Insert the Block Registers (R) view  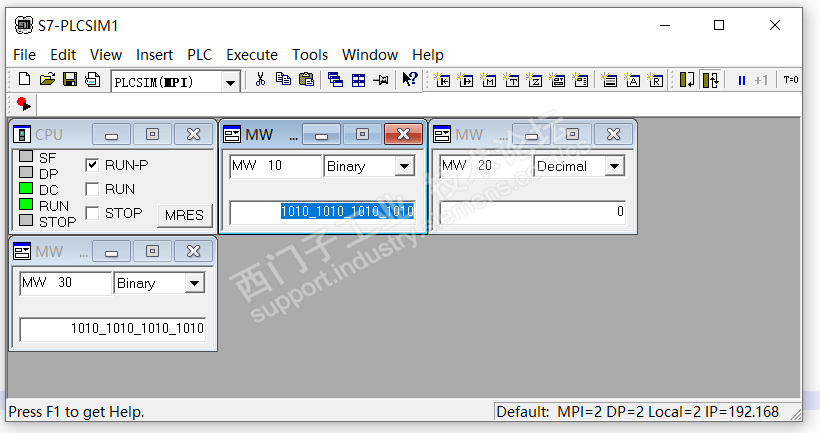(655, 80)
